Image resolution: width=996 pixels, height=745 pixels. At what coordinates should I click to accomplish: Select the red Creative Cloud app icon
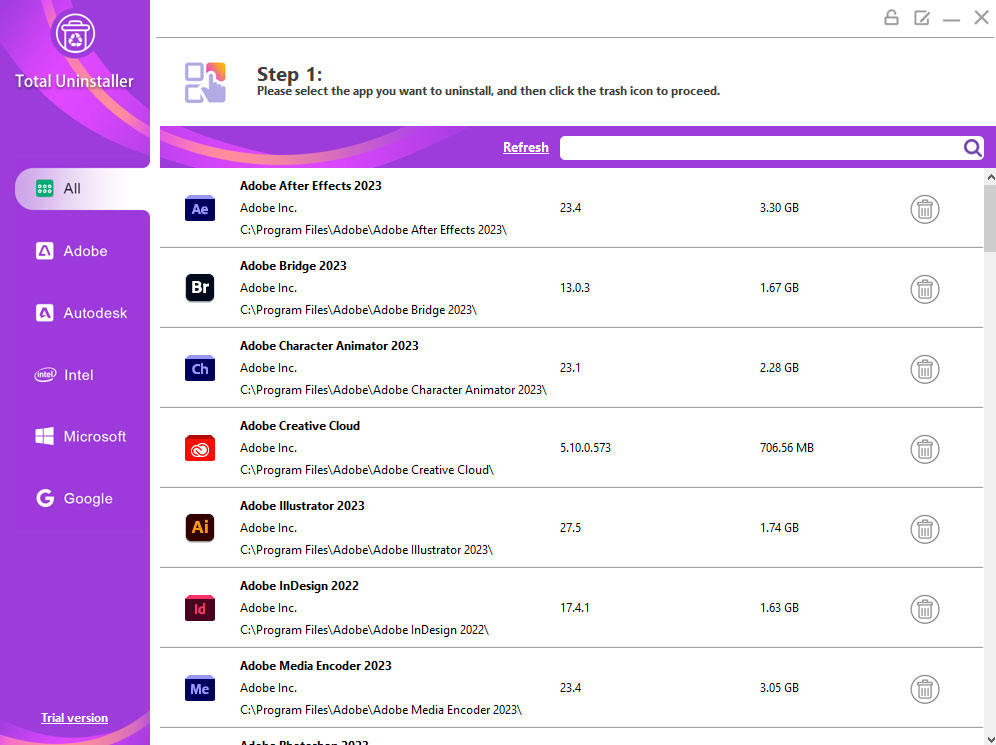pos(199,448)
